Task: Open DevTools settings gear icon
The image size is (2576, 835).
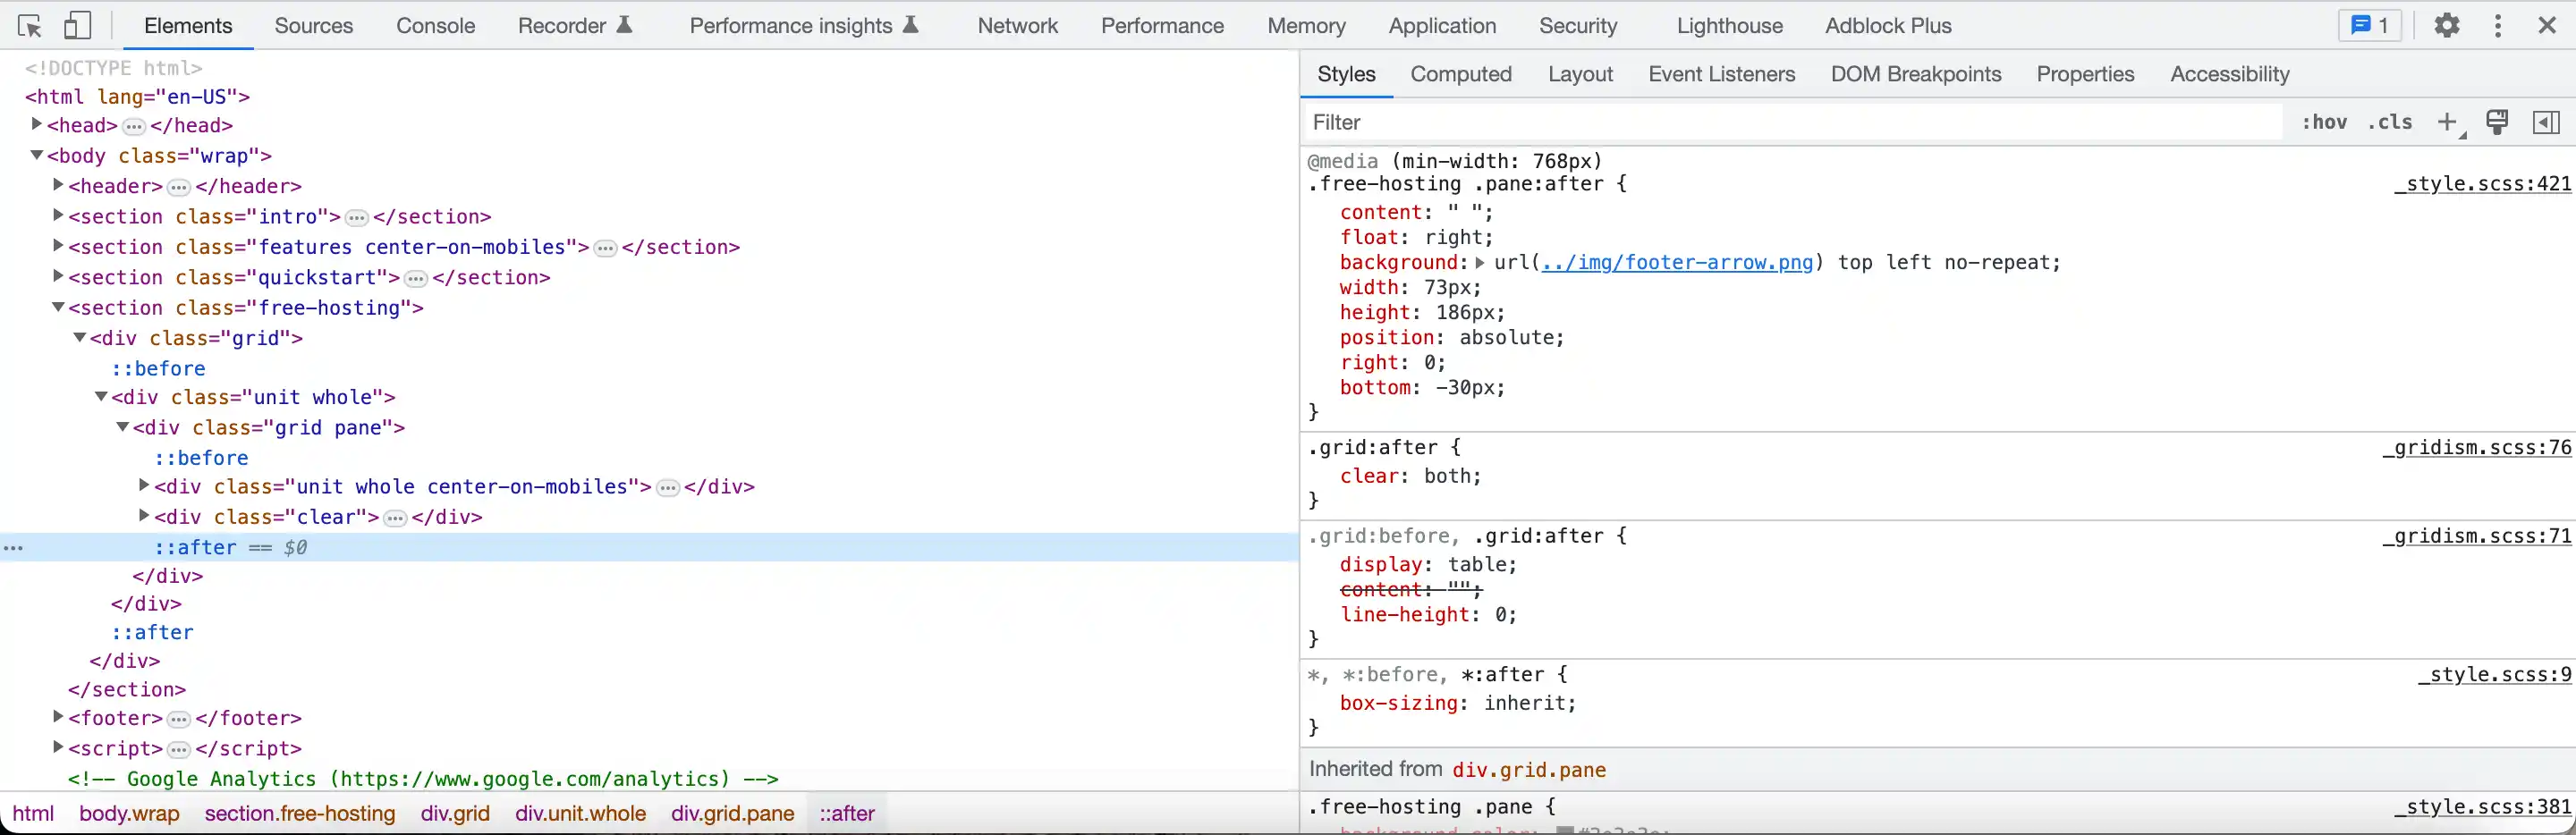Action: click(x=2446, y=26)
